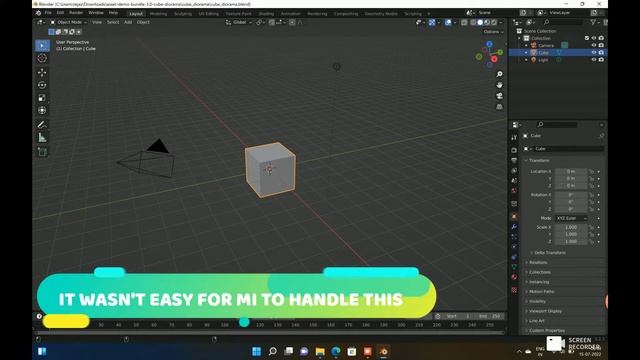The image size is (640, 360).
Task: Open the Modifier wrench properties tab
Action: tap(514, 227)
